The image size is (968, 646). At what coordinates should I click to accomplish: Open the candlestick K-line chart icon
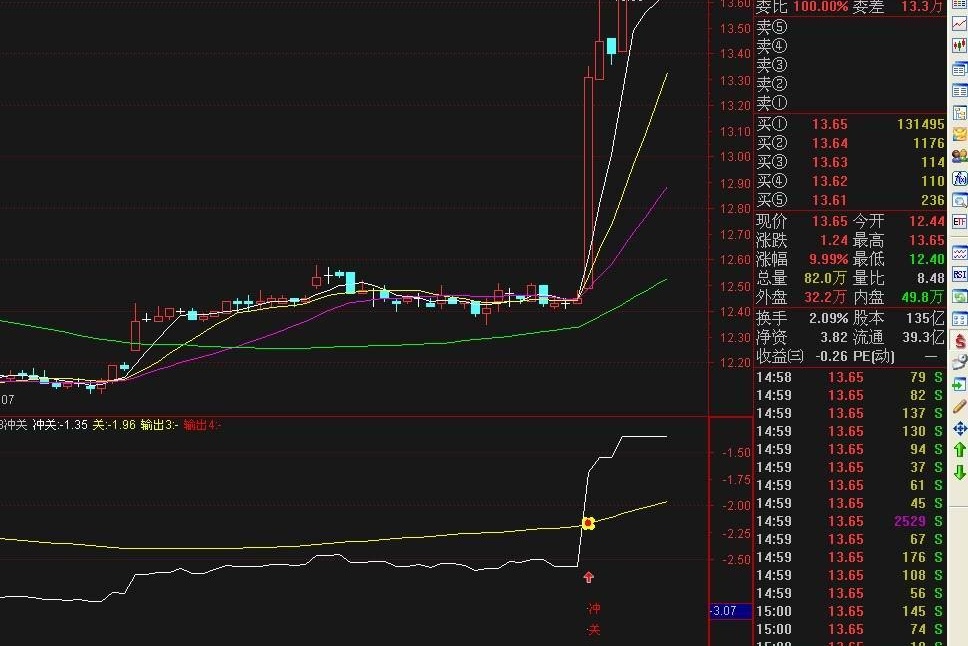(x=960, y=46)
